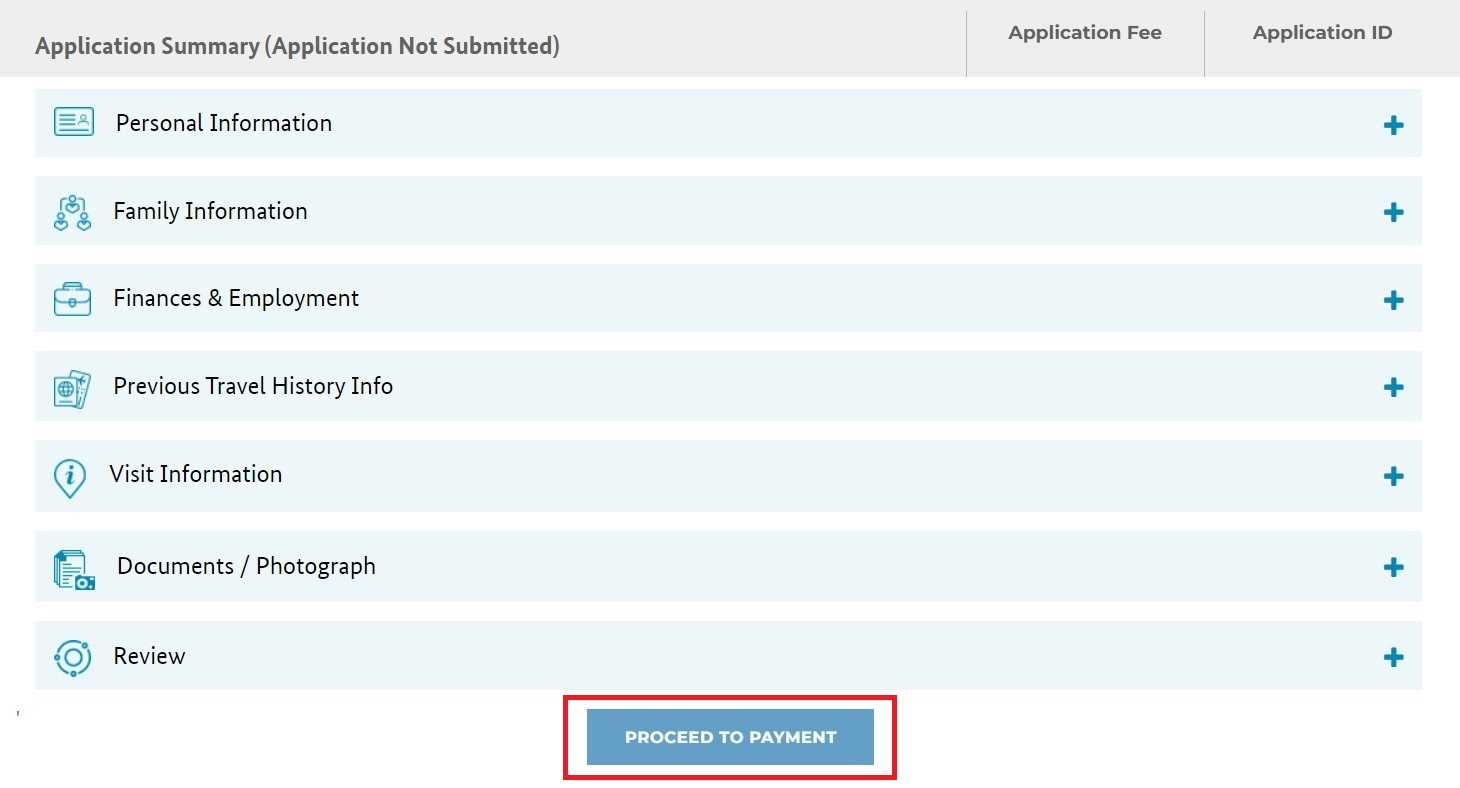Click the ID card icon beside Personal Information
1460x788 pixels.
point(73,123)
